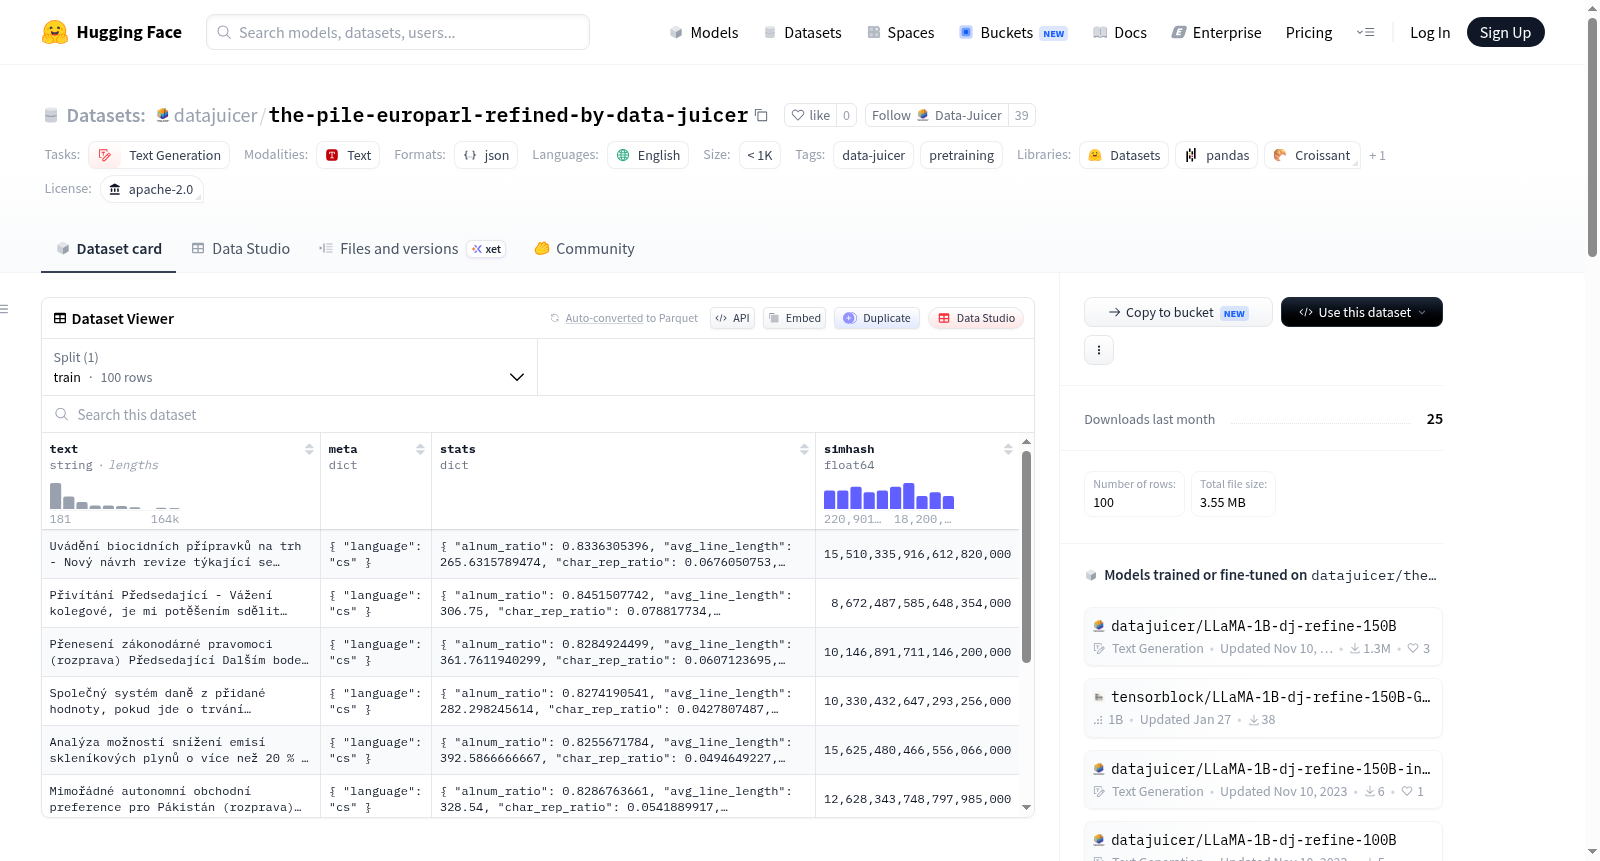Click the Datasets library tag
Viewport: 1600px width, 861px height.
click(1124, 155)
